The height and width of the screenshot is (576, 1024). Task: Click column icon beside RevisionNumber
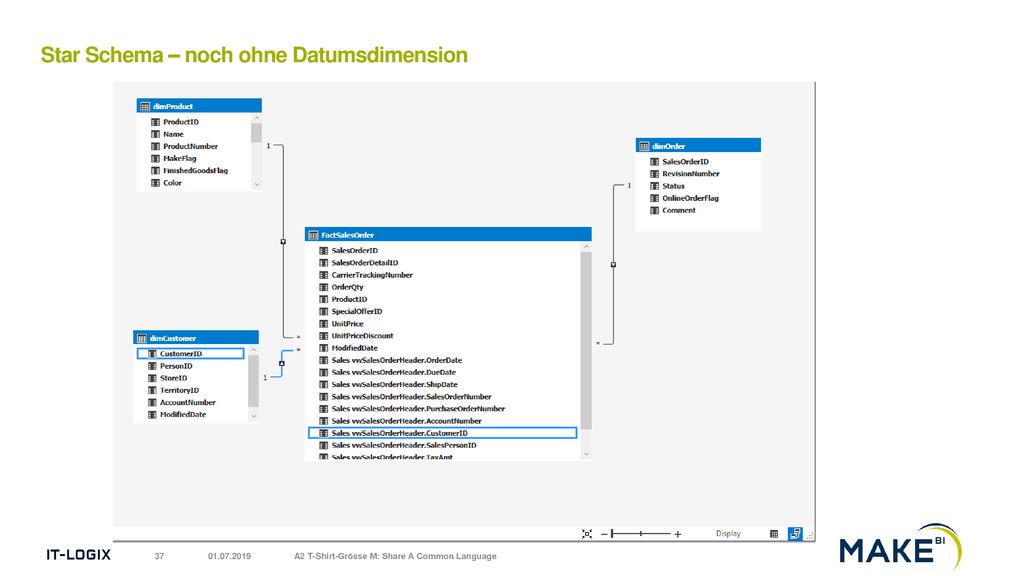coord(654,174)
